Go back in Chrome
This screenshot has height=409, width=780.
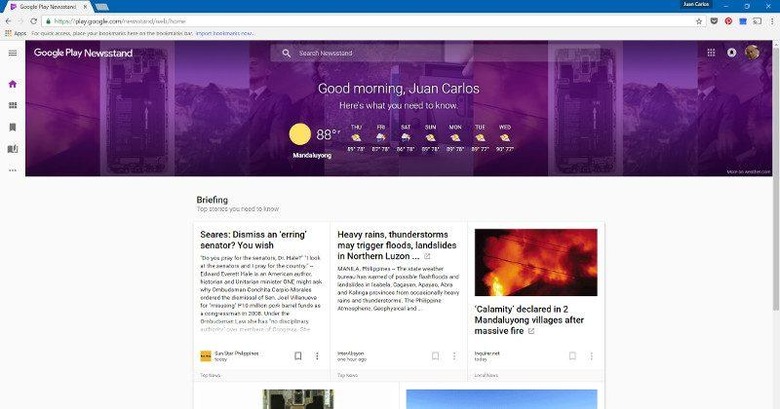[8, 21]
